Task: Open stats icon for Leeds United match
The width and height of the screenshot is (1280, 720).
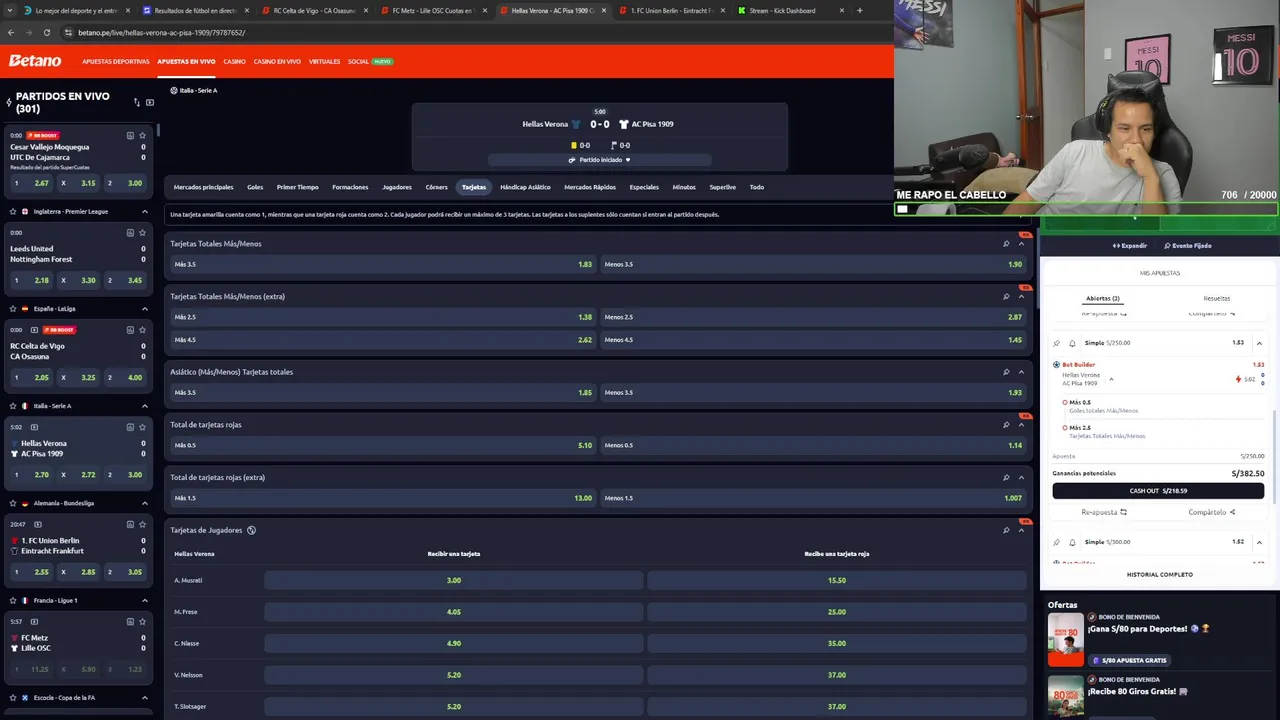Action: (x=130, y=233)
